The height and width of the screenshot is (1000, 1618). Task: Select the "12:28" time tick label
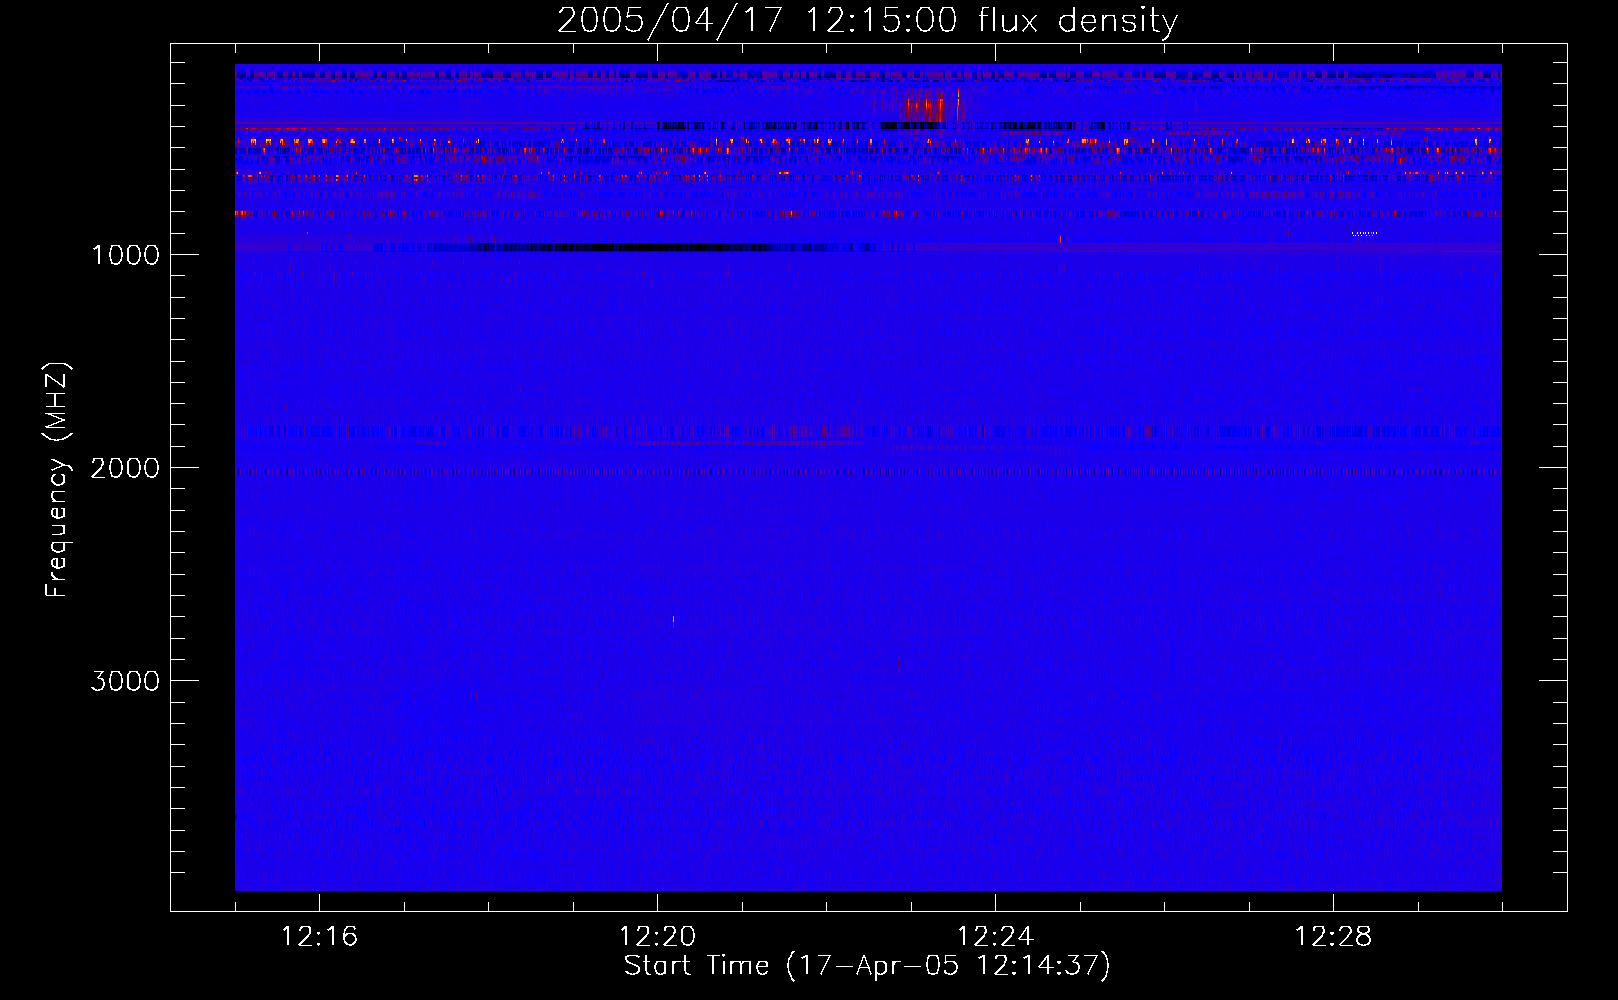pos(1333,936)
